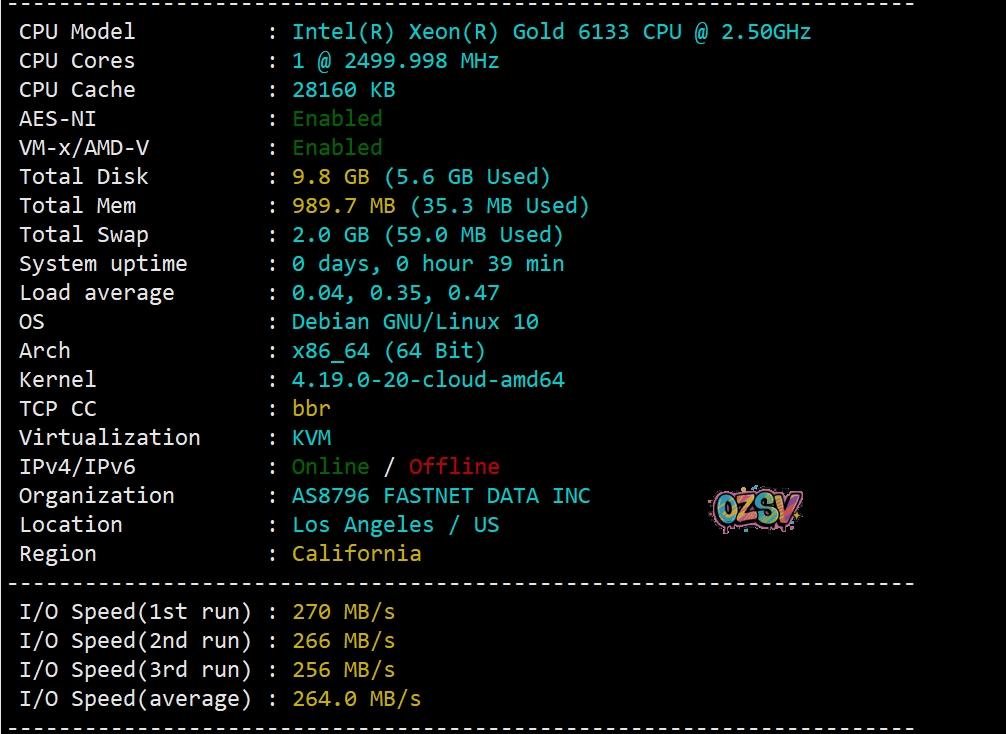Click the OZSV graffiti watermark logo

pos(756,510)
